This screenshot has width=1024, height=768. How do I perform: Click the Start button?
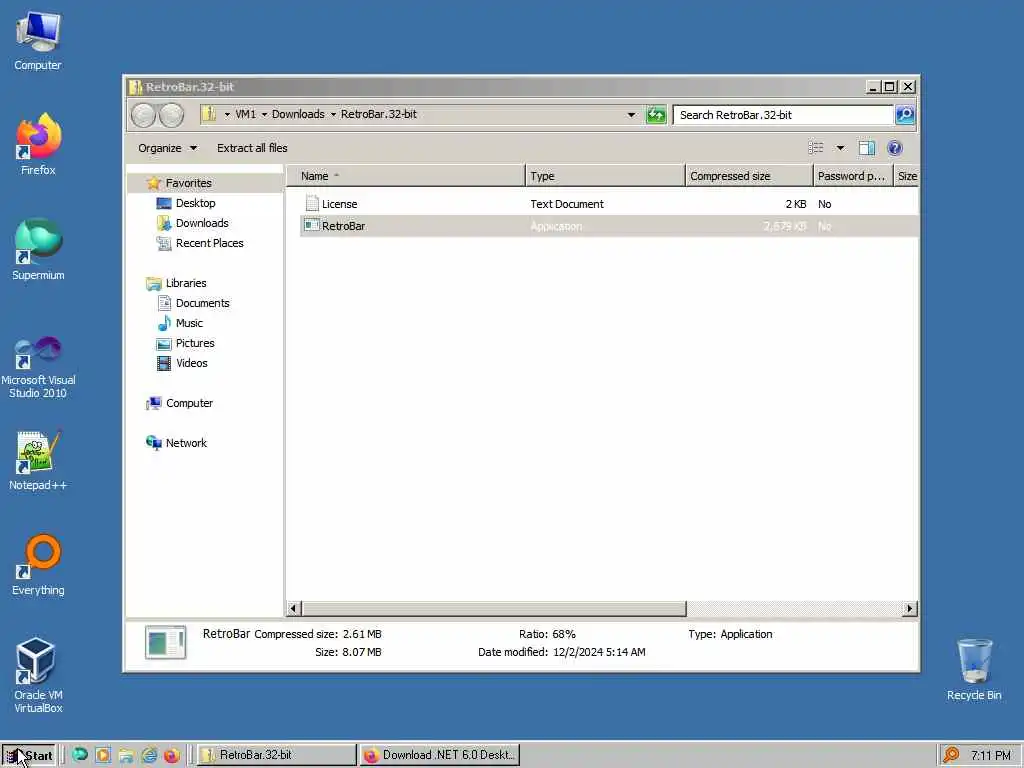(29, 756)
